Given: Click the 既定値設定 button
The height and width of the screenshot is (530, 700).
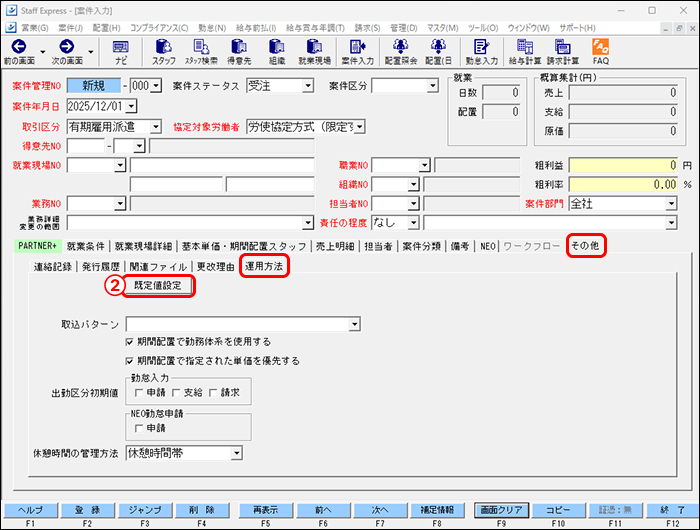Looking at the screenshot, I should point(158,286).
